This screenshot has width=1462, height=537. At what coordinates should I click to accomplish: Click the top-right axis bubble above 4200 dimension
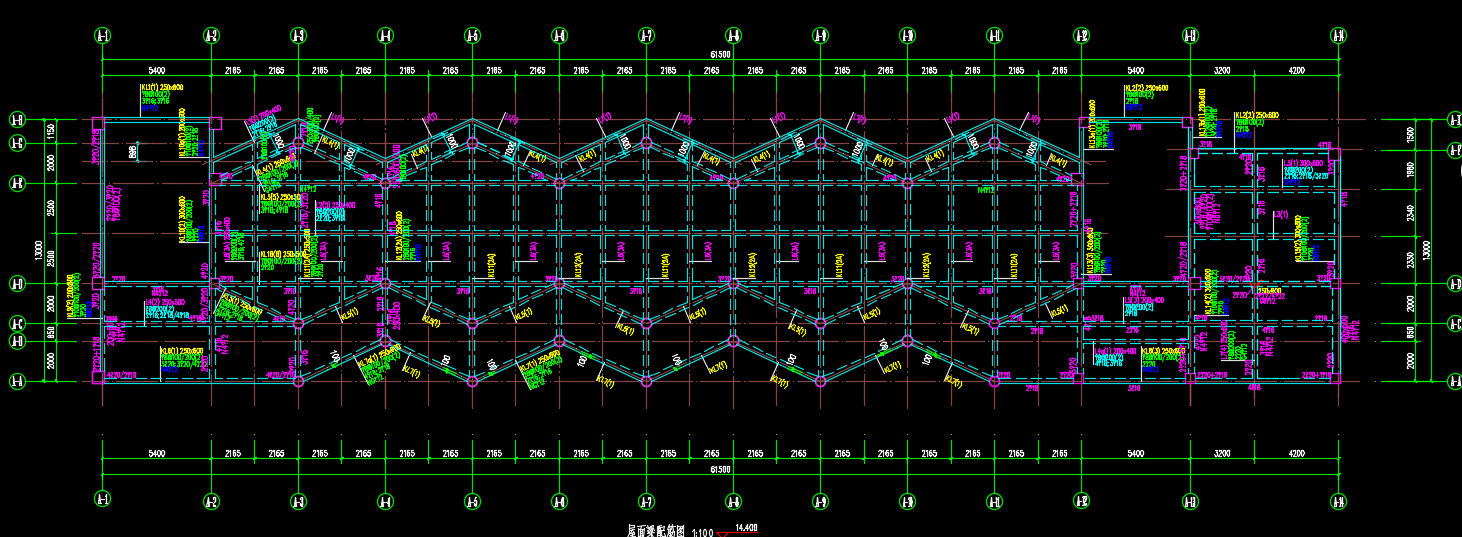click(1339, 36)
